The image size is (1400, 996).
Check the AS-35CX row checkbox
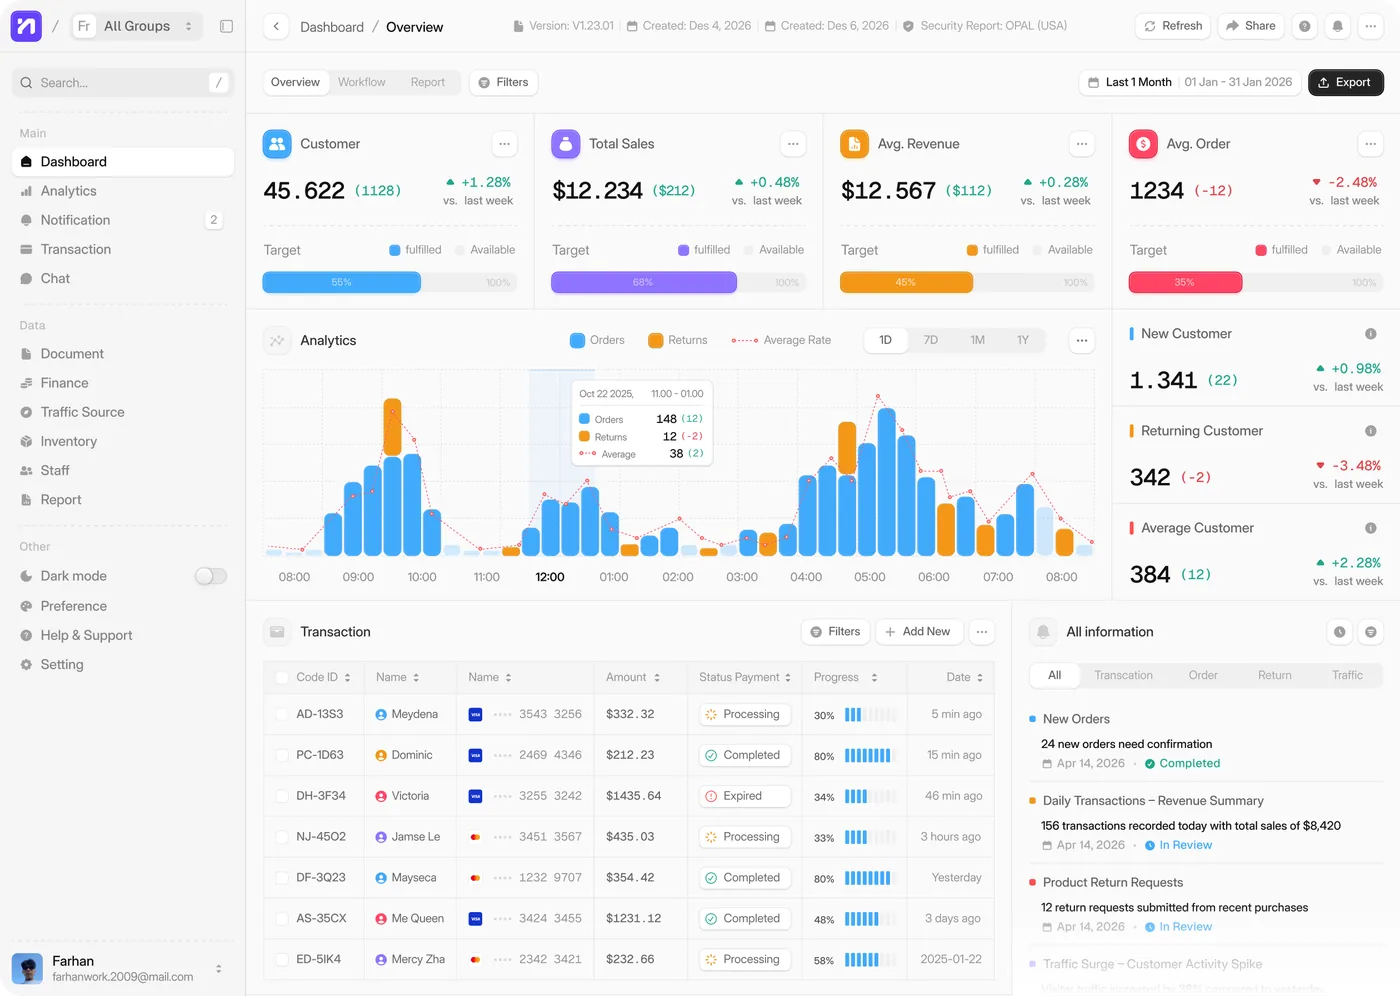(x=282, y=918)
